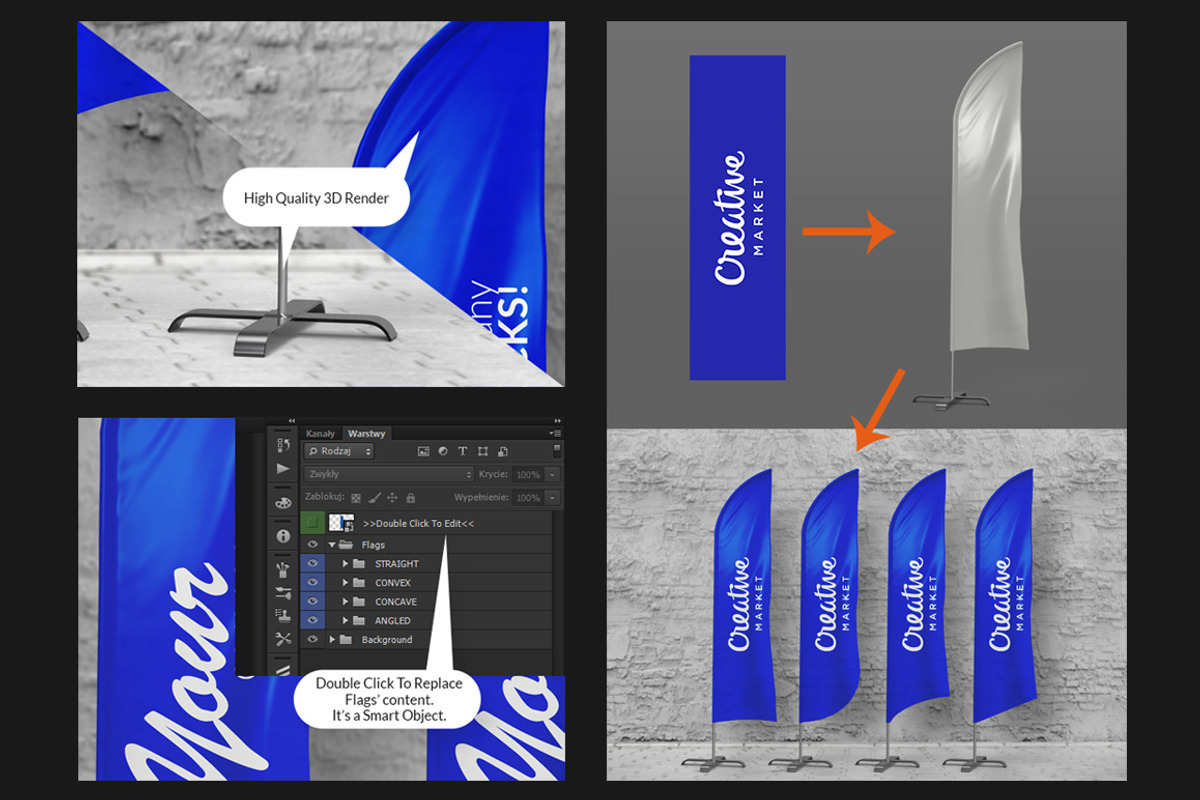Collapse the Flags group
The image size is (1200, 800).
[x=332, y=545]
